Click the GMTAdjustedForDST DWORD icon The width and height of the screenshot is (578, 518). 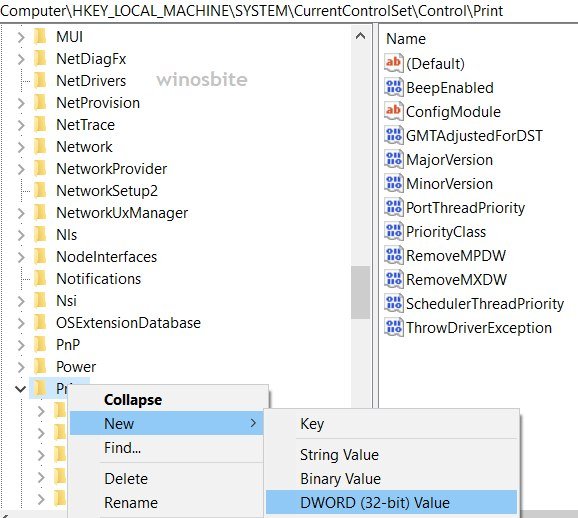393,136
